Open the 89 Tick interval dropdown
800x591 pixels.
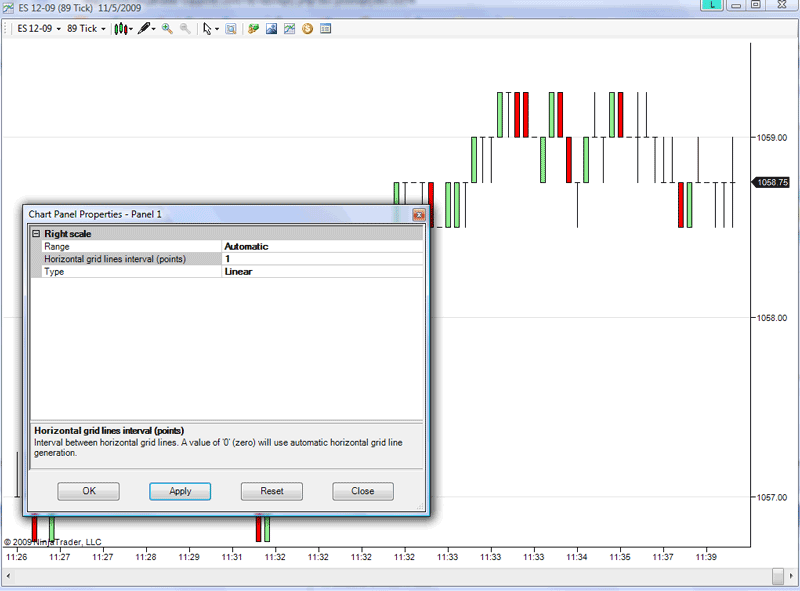(x=86, y=29)
